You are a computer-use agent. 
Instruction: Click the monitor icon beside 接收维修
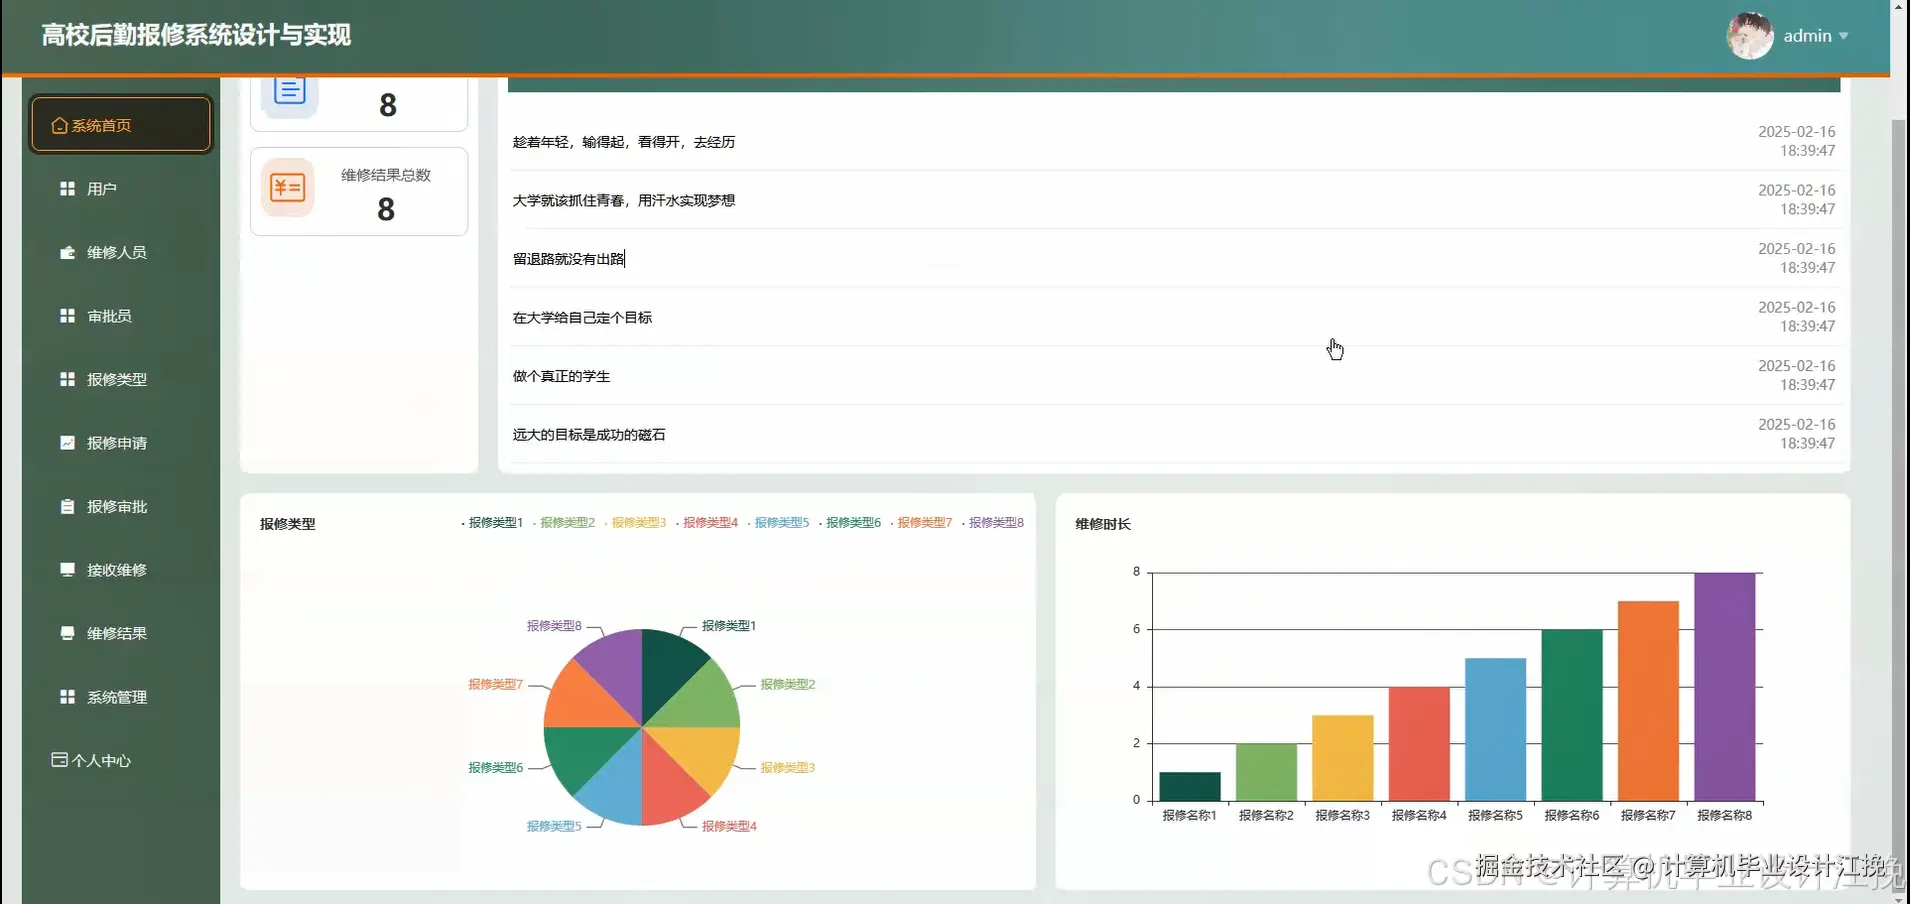[67, 570]
